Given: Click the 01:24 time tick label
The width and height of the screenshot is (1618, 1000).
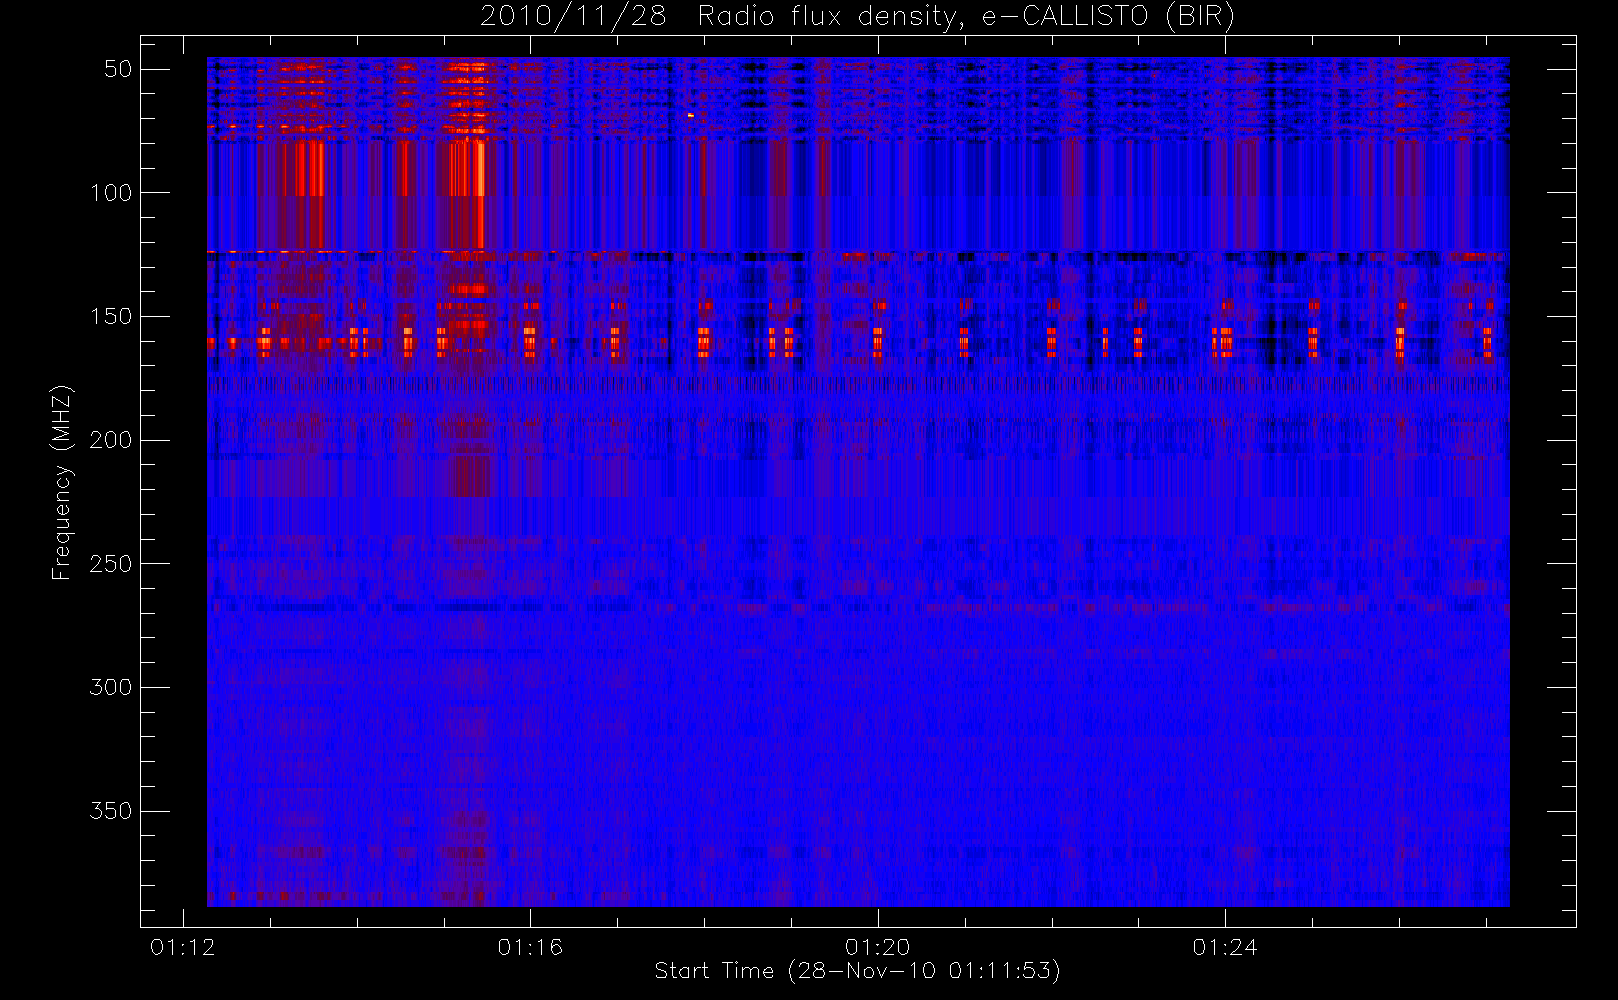Looking at the screenshot, I should tap(1225, 947).
